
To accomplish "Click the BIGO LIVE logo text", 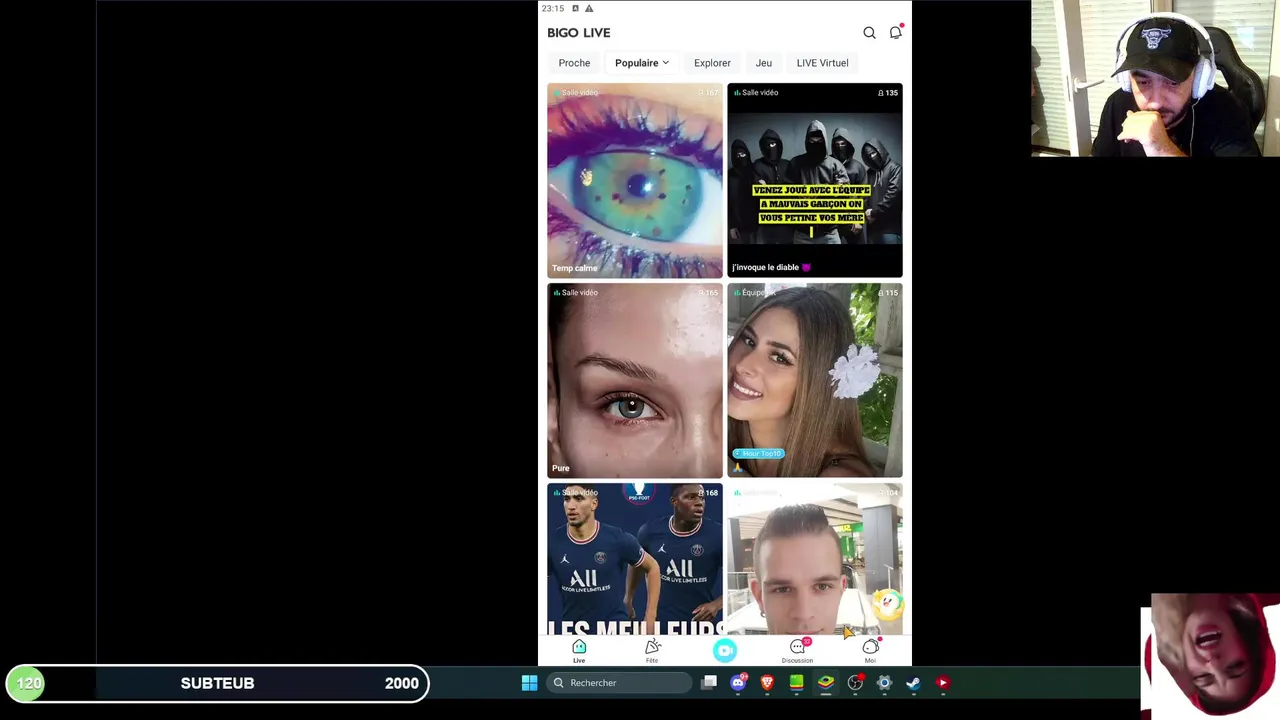I will [578, 33].
